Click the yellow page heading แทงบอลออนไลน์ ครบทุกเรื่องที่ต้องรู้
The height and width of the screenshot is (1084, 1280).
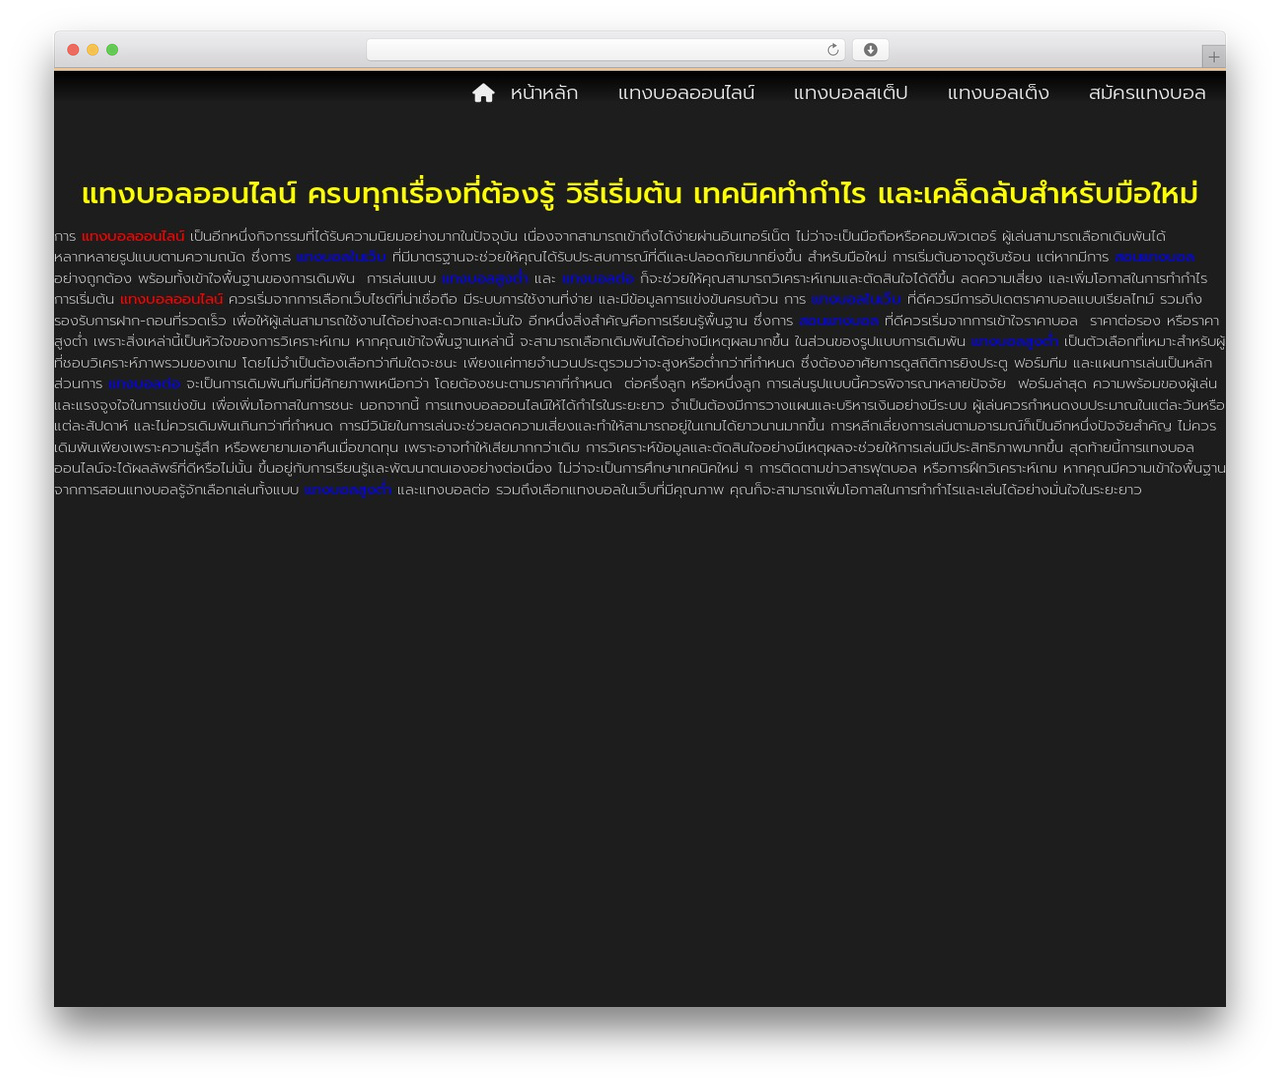pos(640,193)
